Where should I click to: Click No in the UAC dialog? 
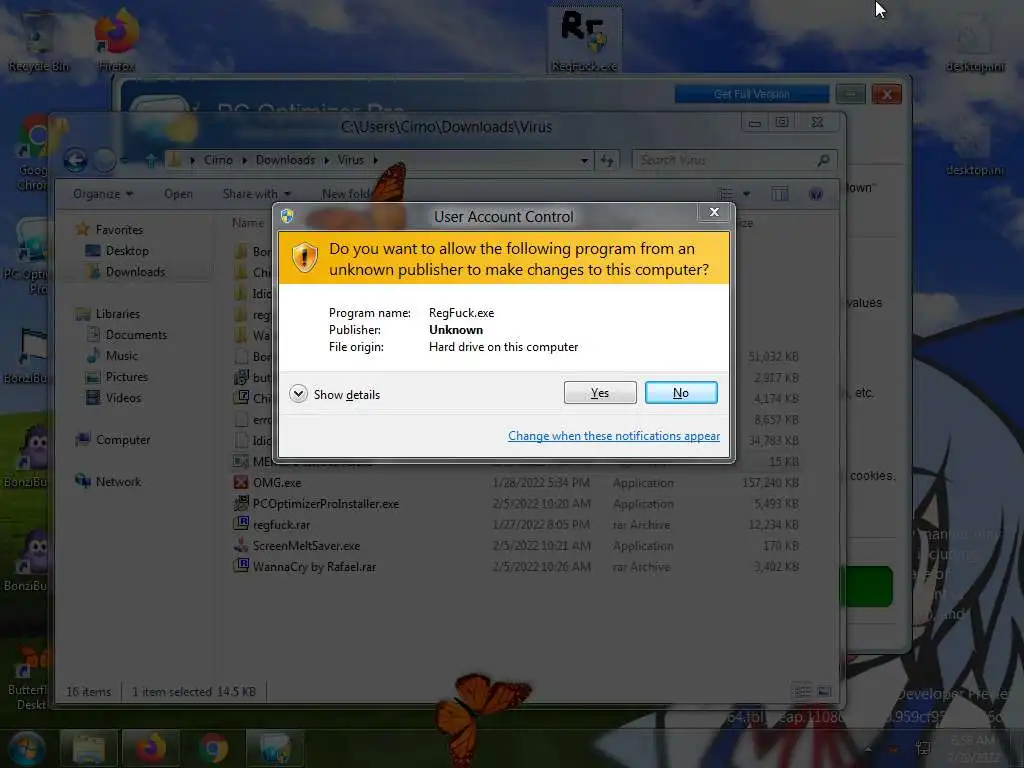coord(680,392)
